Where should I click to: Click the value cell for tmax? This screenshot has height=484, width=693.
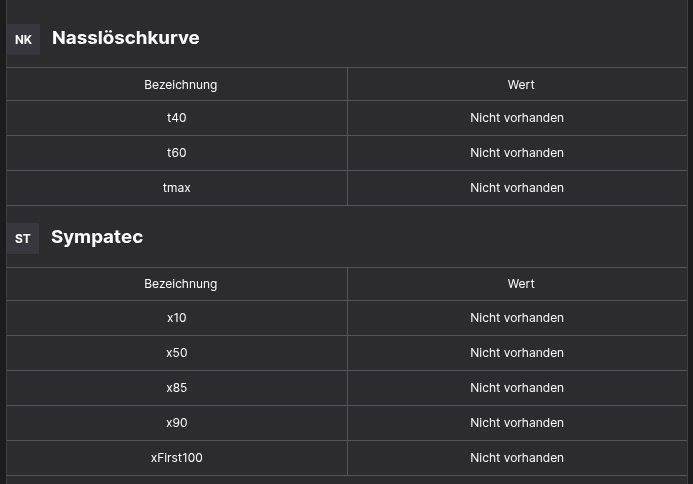[517, 188]
